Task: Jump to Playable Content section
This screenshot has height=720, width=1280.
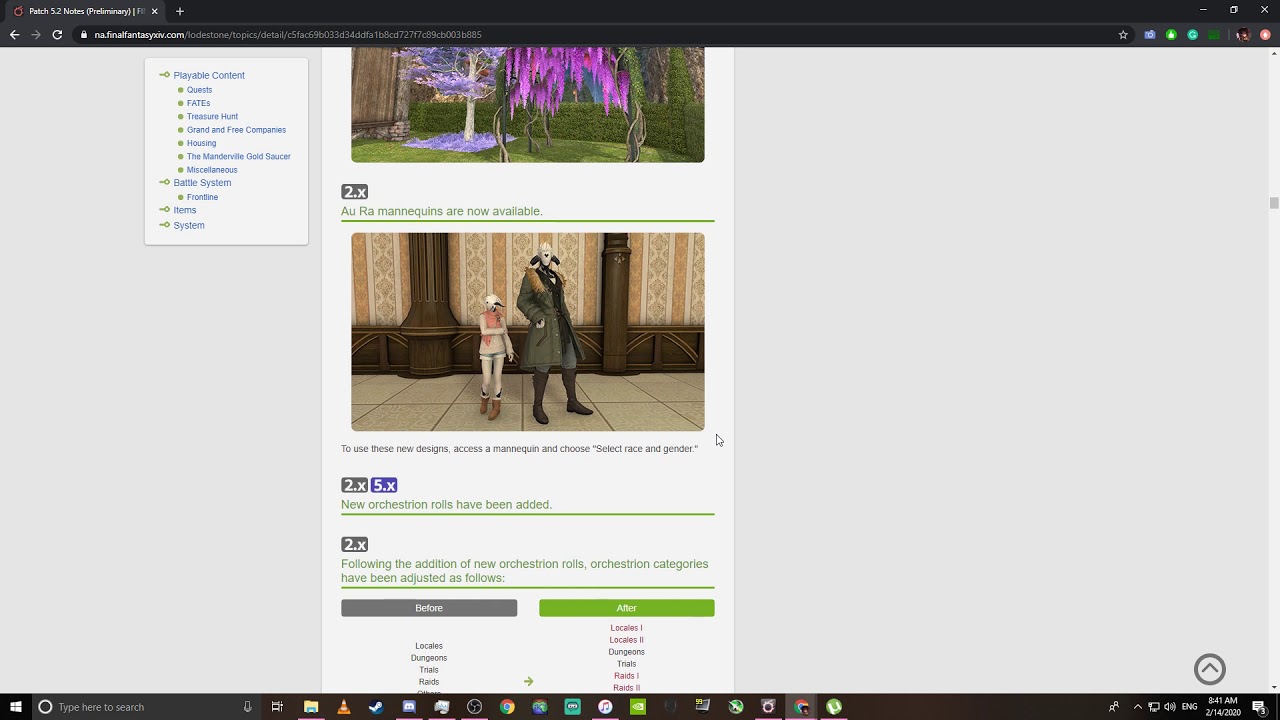Action: point(209,75)
